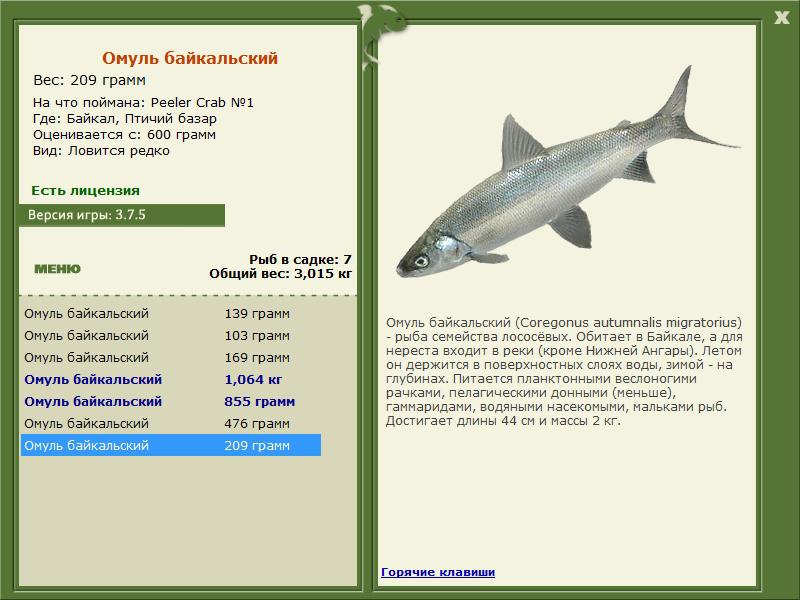
Task: Select the highlighted 209 грамм fish row
Action: (x=170, y=445)
